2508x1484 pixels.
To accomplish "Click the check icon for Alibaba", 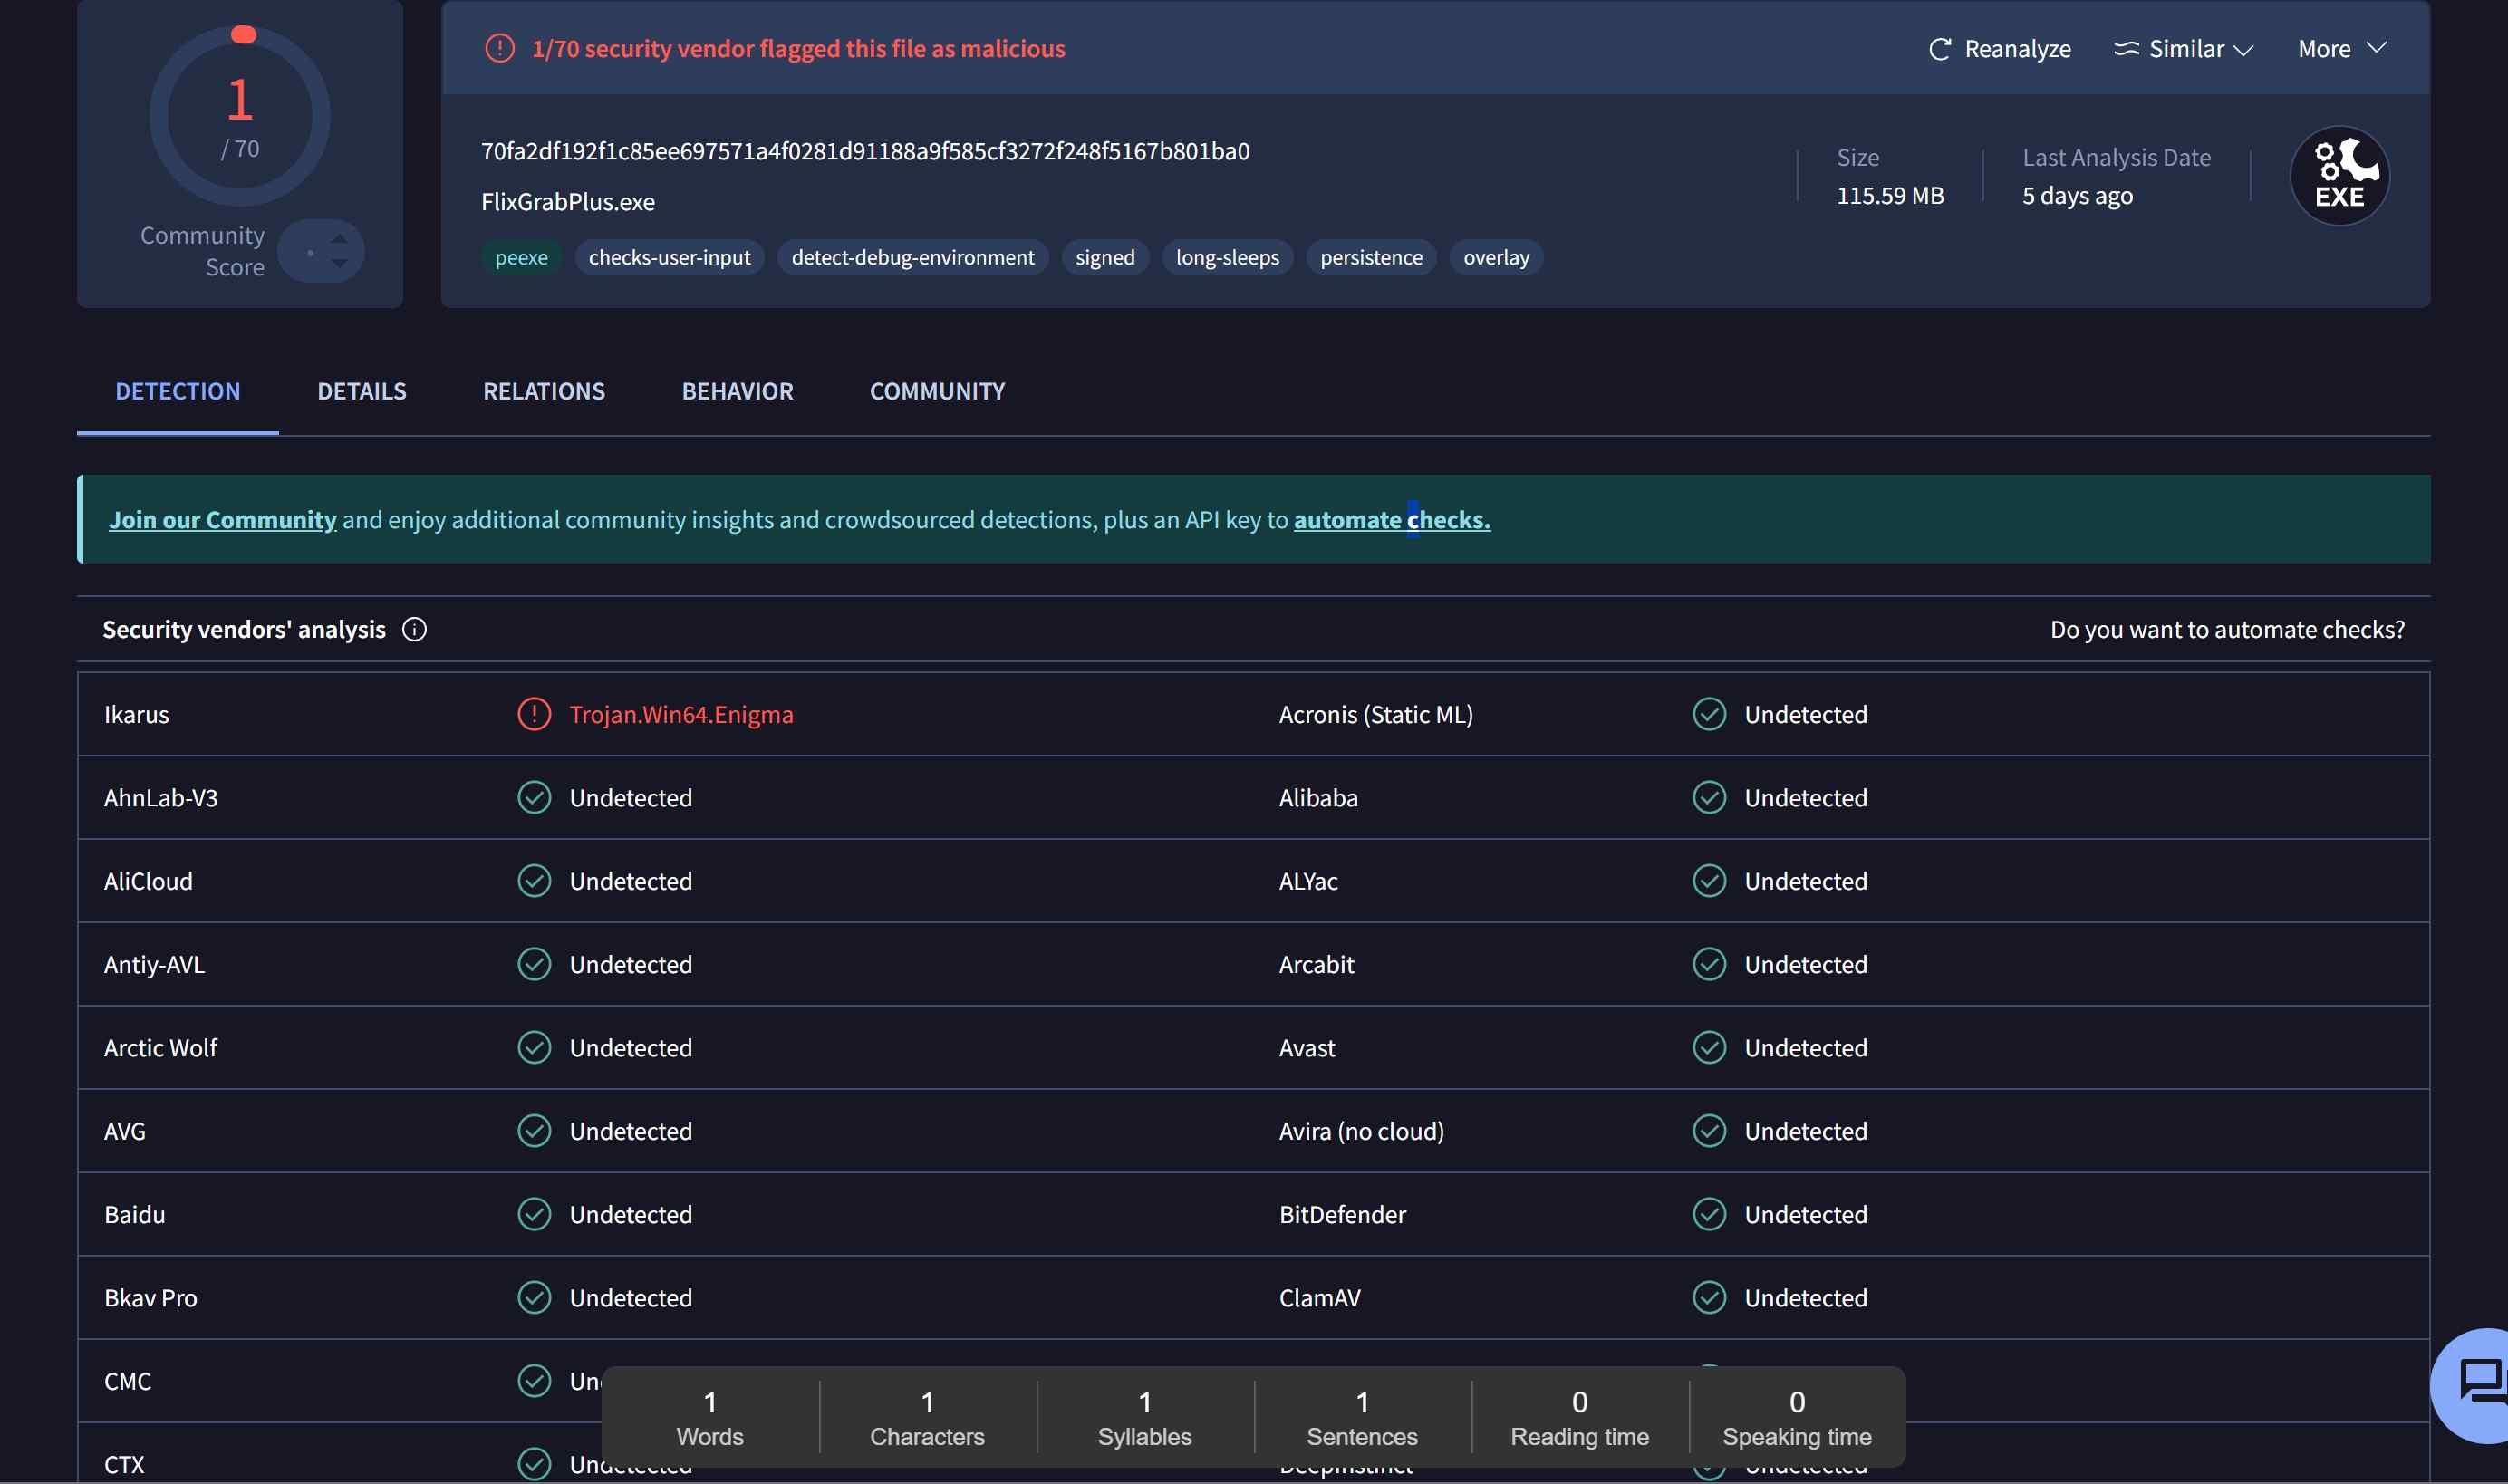I will [1709, 798].
